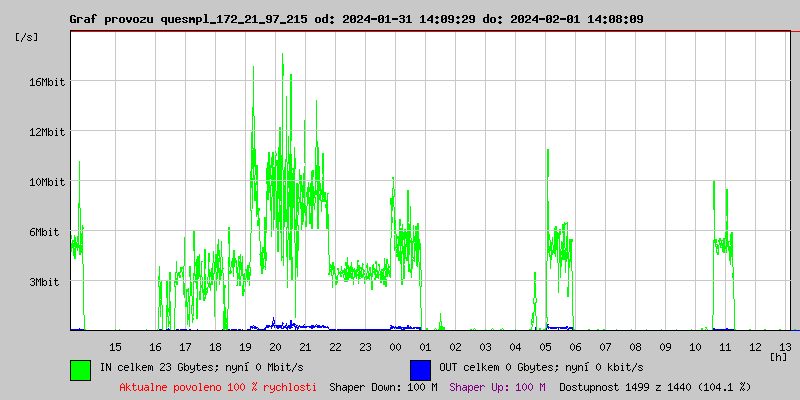Click hour 05 on the time axis
This screenshot has width=800, height=400.
pyautogui.click(x=545, y=346)
